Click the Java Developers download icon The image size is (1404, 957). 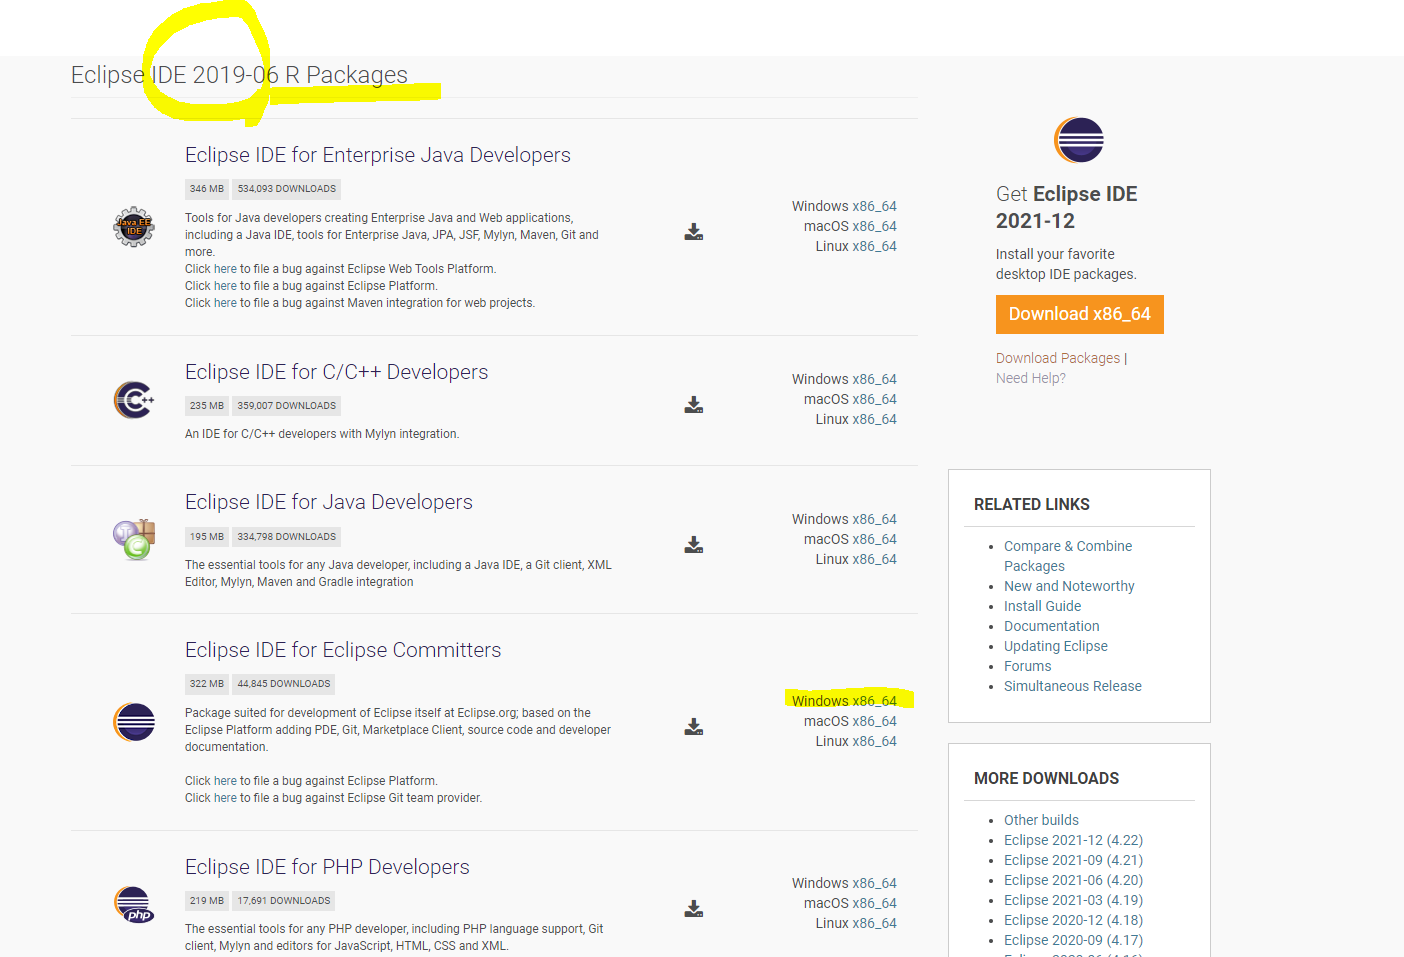[x=694, y=545]
